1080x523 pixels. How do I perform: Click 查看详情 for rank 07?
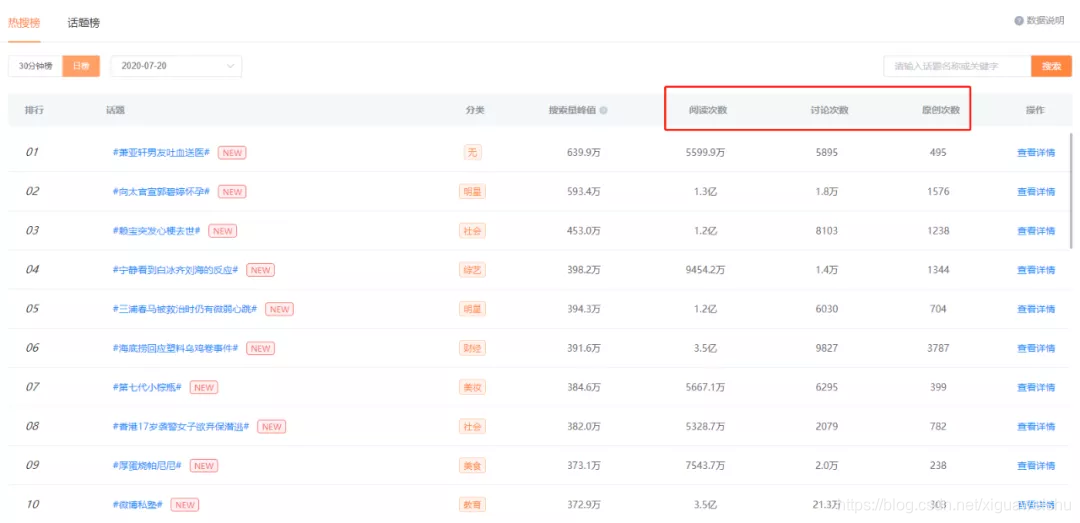1036,387
